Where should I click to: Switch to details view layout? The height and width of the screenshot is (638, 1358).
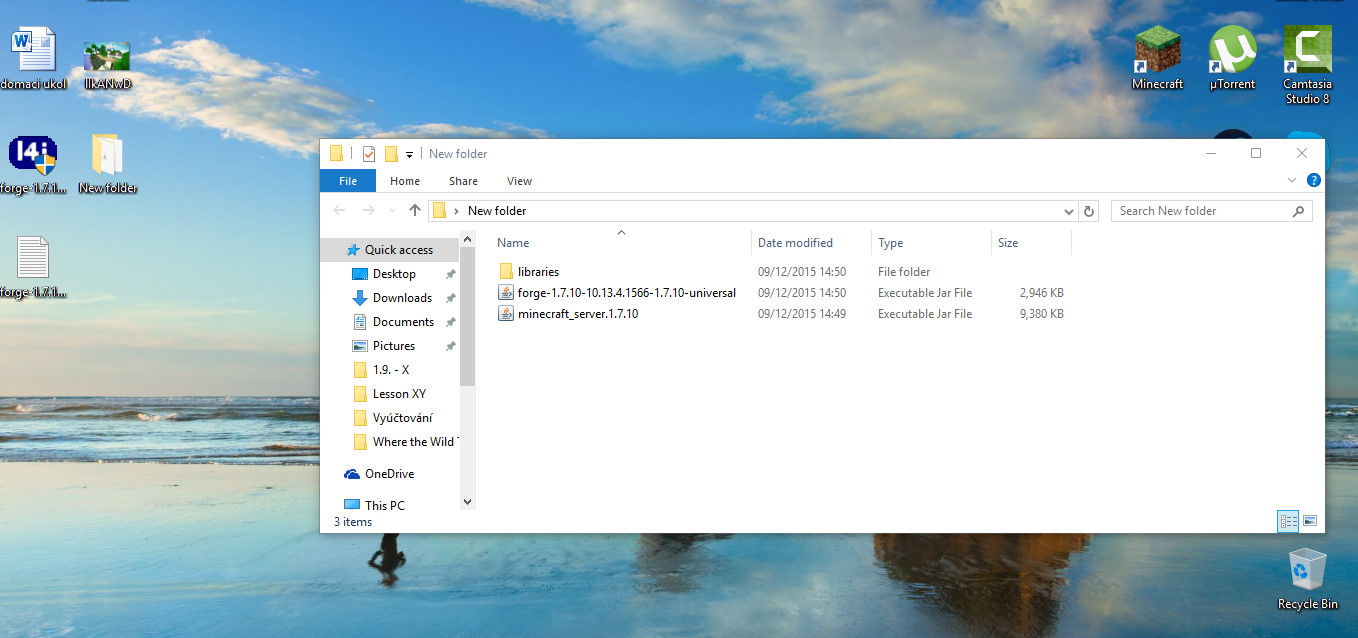point(1288,521)
